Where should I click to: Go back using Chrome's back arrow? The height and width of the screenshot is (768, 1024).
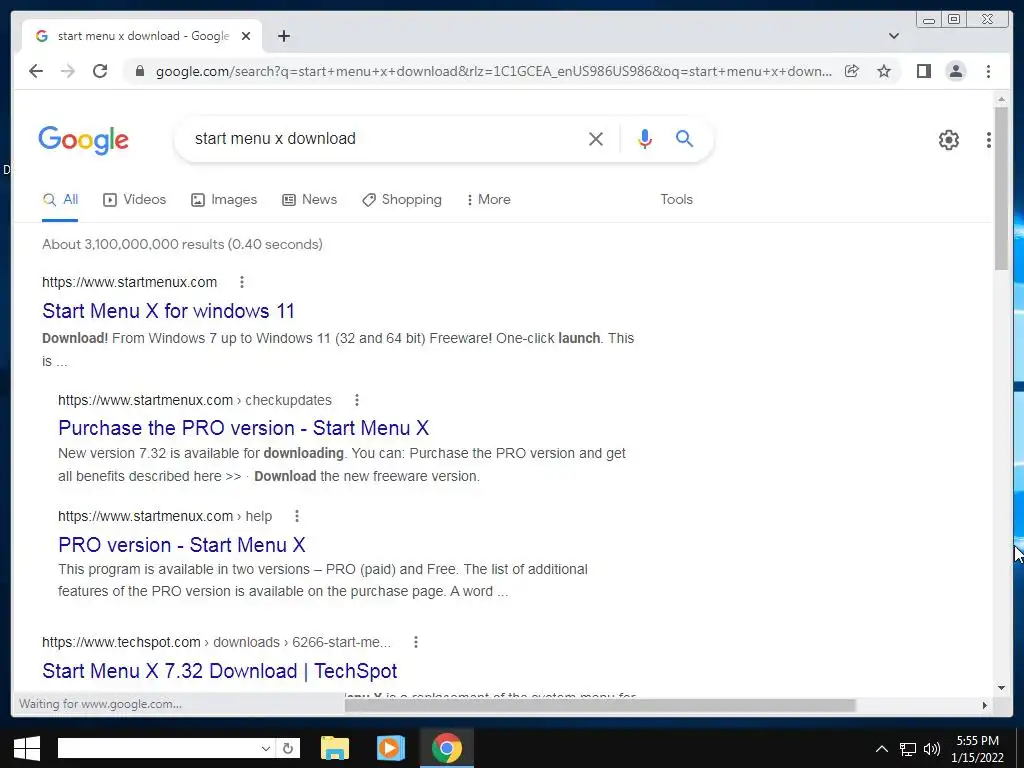[x=36, y=71]
